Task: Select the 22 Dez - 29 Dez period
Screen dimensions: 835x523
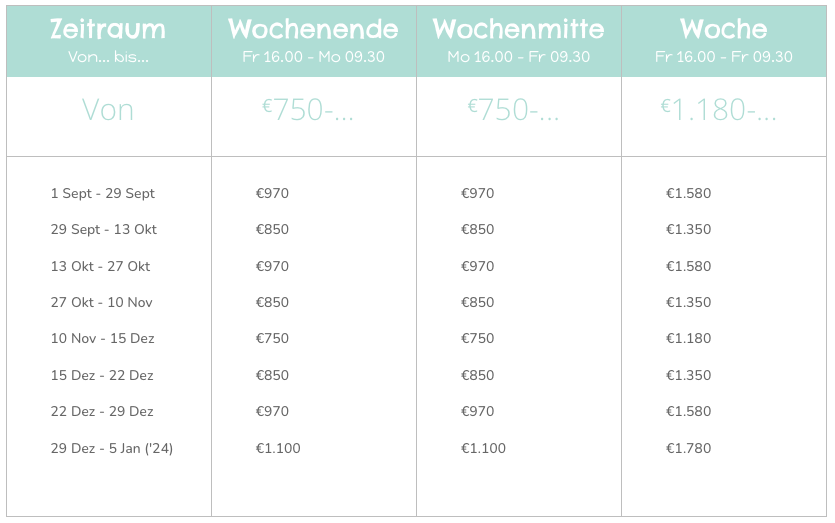Action: pyautogui.click(x=102, y=412)
